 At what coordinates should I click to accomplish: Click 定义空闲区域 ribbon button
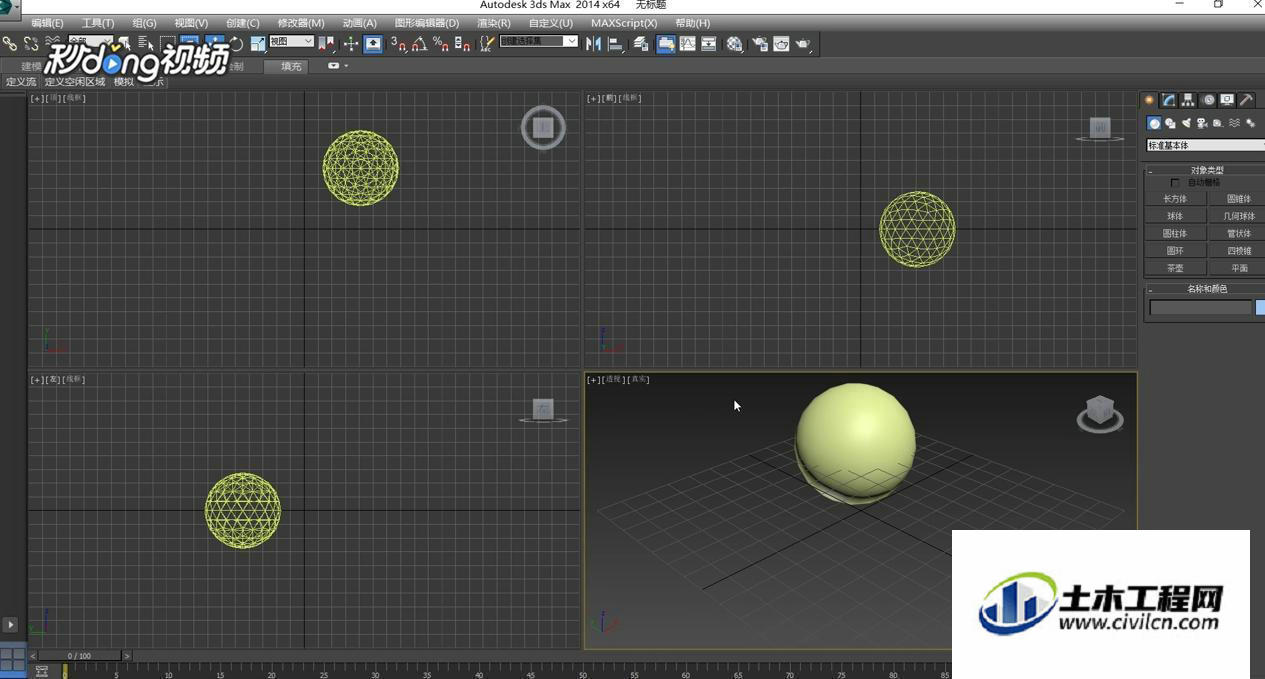click(75, 82)
